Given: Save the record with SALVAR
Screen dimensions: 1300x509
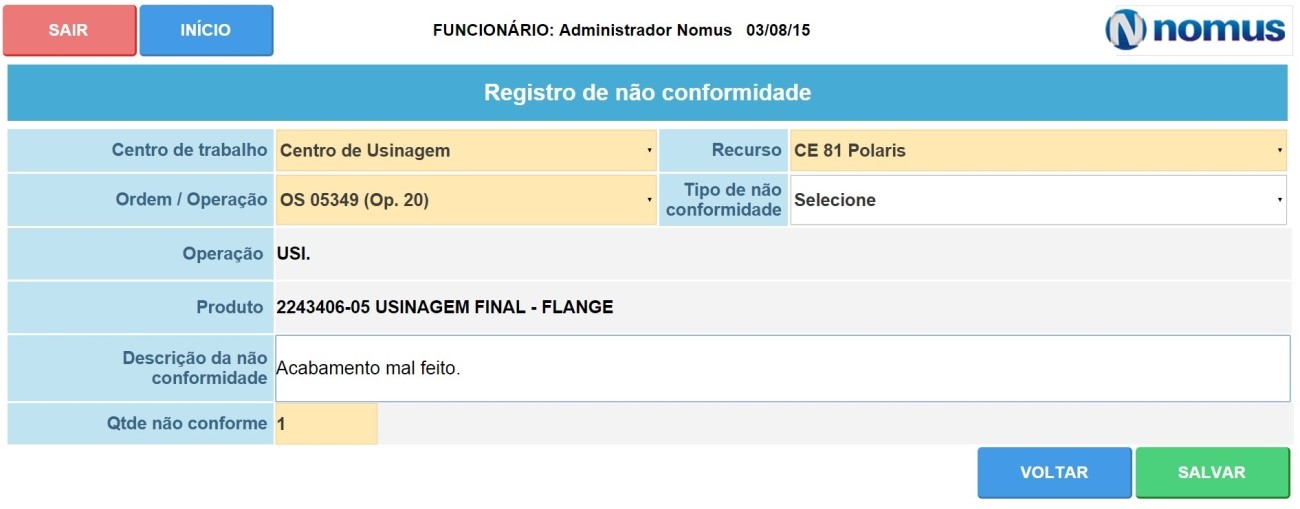Looking at the screenshot, I should point(1212,473).
